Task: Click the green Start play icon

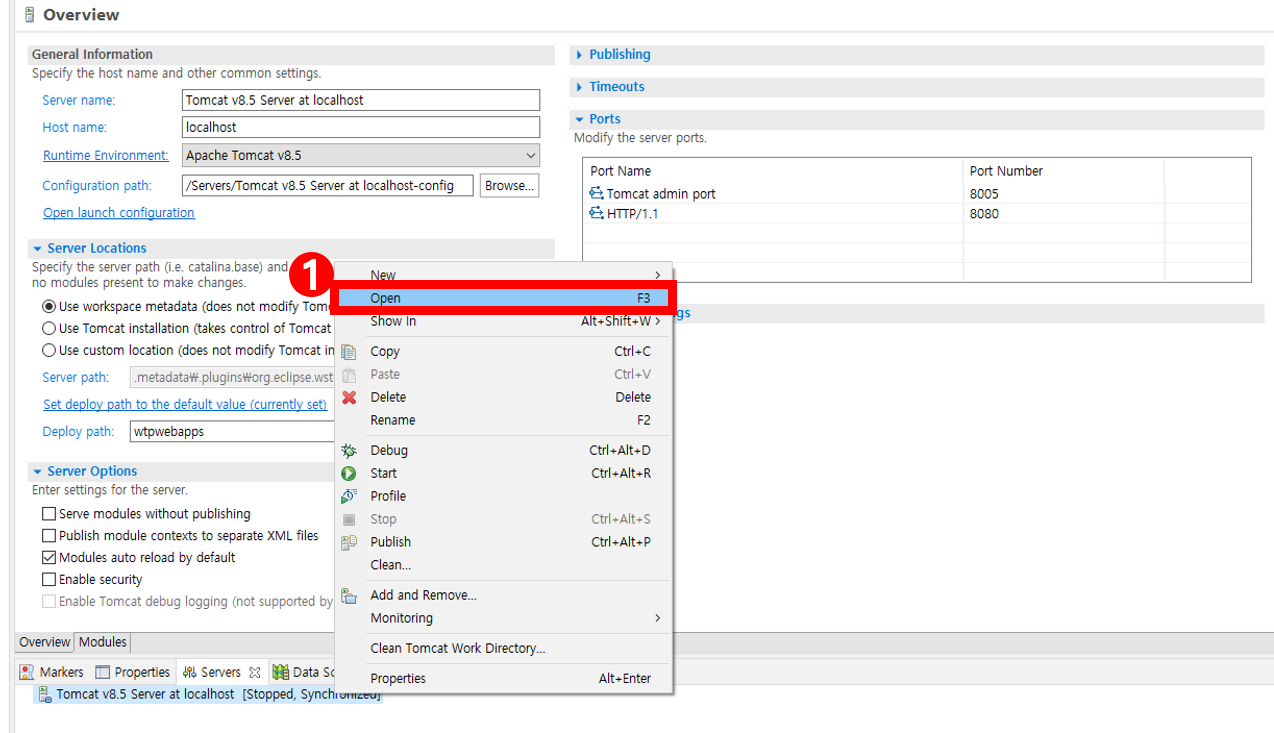Action: point(349,473)
